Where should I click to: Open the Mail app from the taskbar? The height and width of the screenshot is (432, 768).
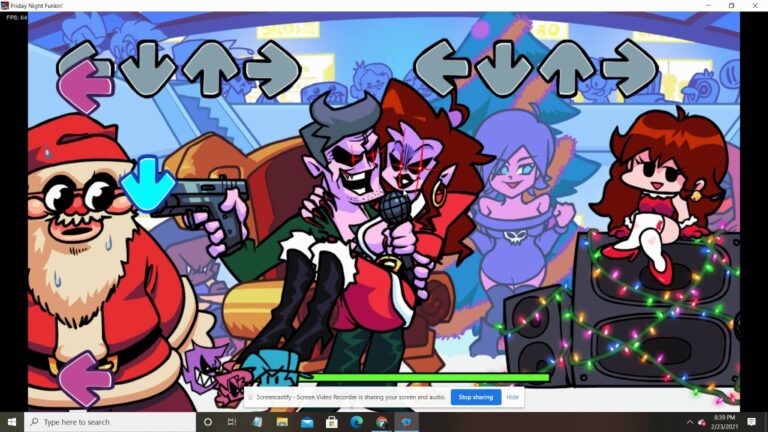(x=307, y=422)
